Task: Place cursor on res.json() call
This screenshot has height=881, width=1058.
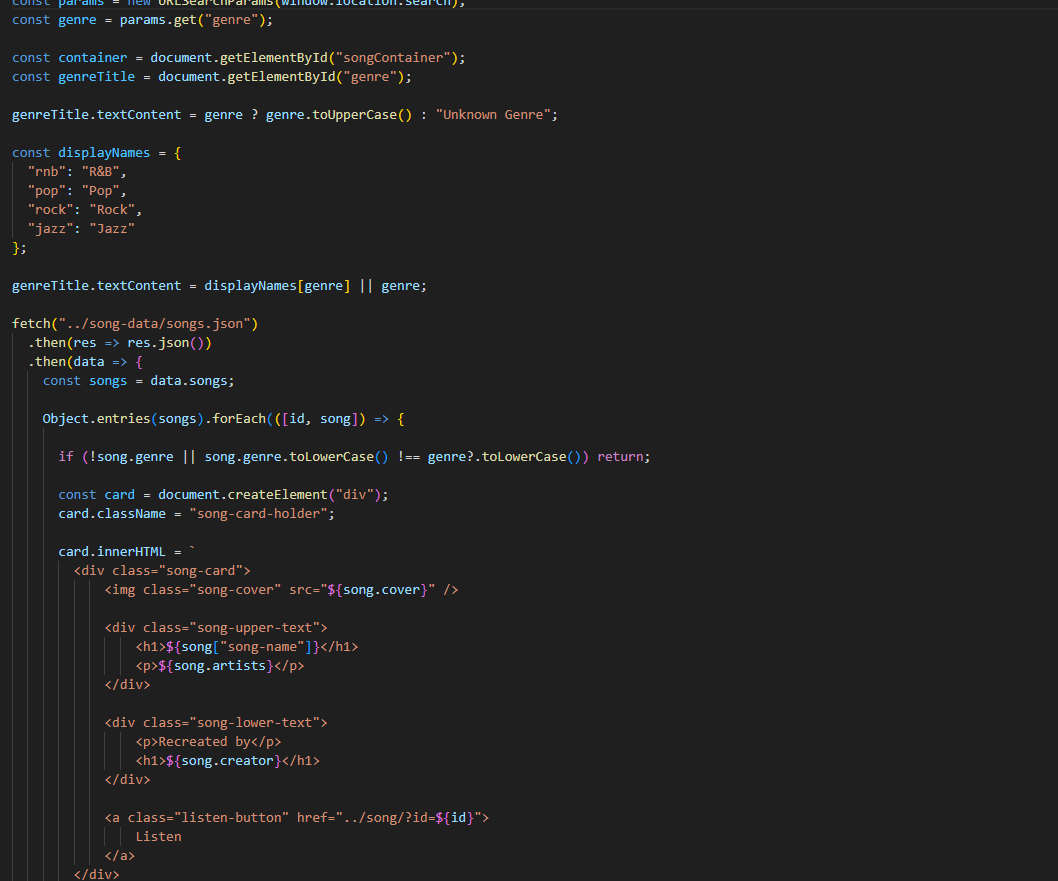Action: pos(169,343)
